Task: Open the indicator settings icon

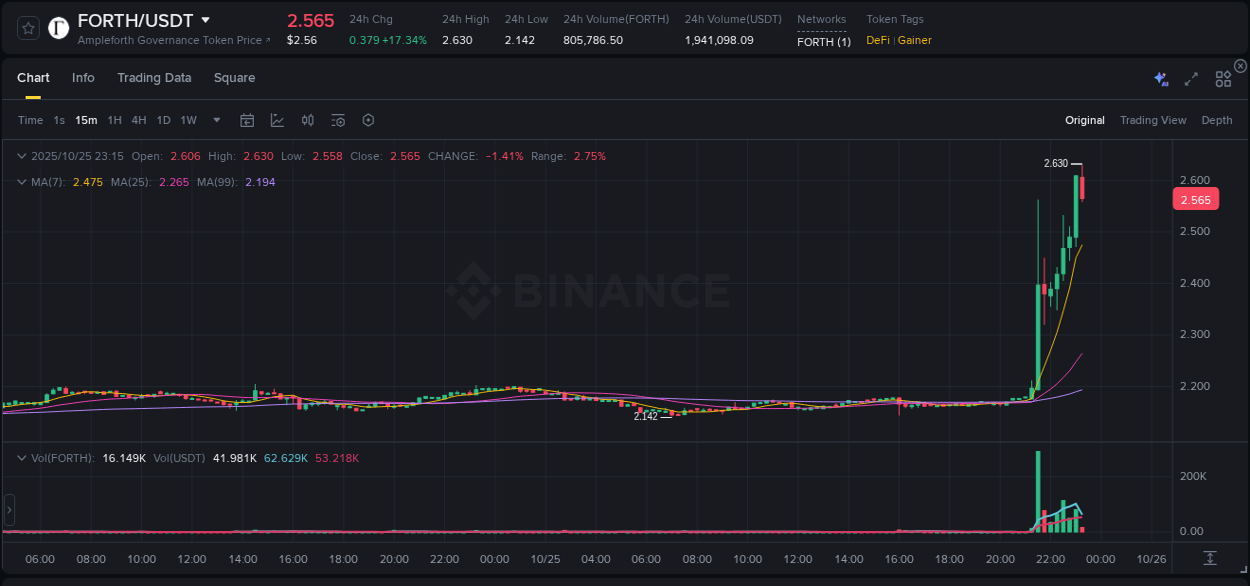Action: pos(337,120)
